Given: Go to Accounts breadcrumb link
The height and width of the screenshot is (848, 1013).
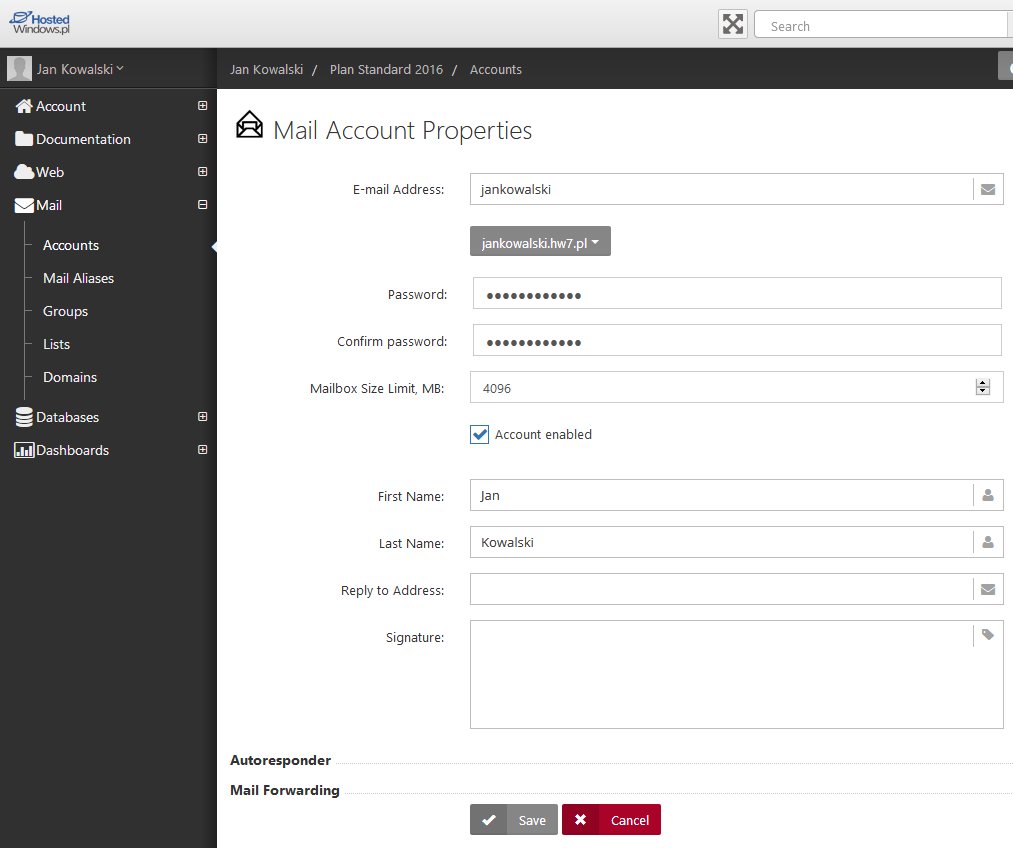Looking at the screenshot, I should pyautogui.click(x=496, y=69).
